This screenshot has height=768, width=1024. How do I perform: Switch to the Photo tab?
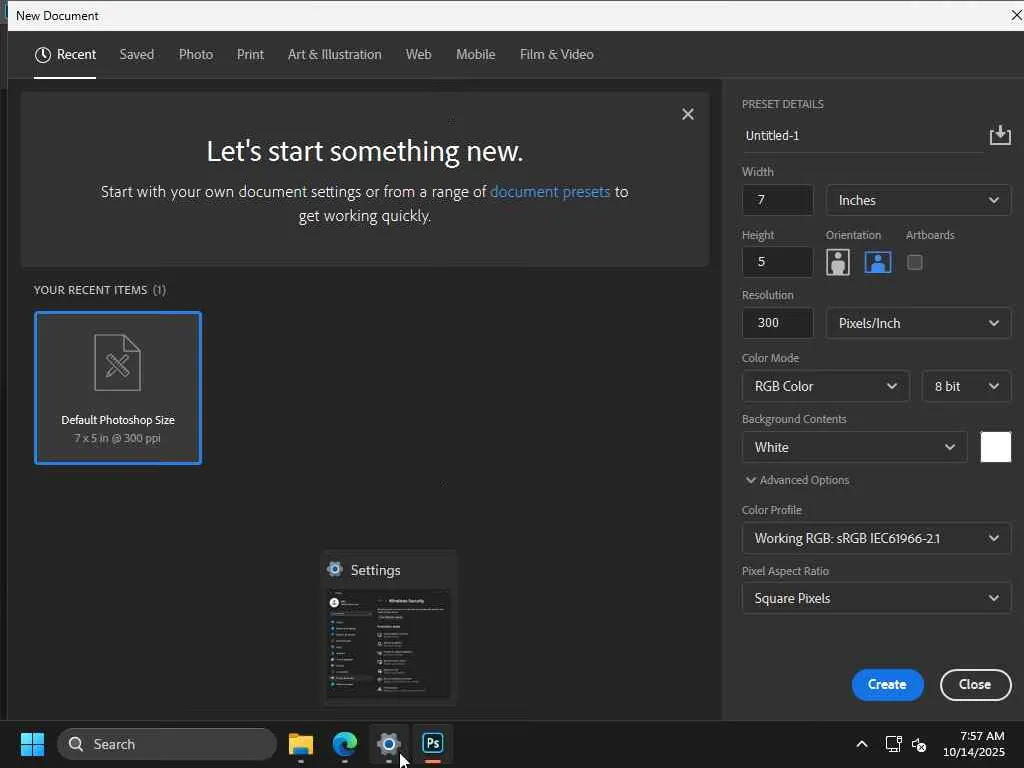[x=196, y=55]
